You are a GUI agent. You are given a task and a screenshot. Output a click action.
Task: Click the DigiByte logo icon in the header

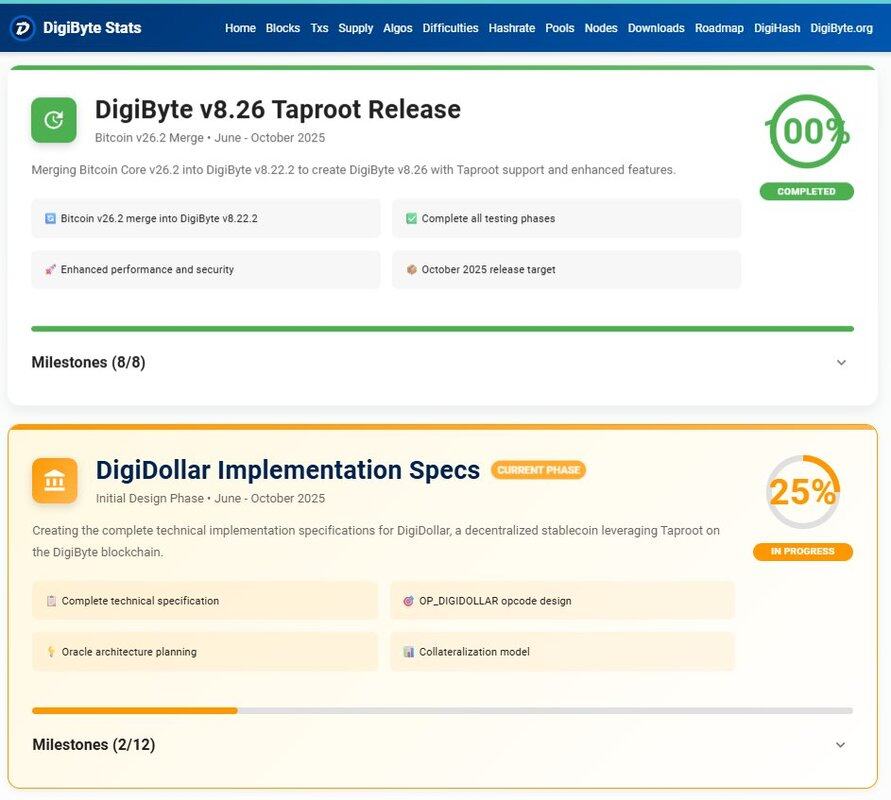point(22,28)
